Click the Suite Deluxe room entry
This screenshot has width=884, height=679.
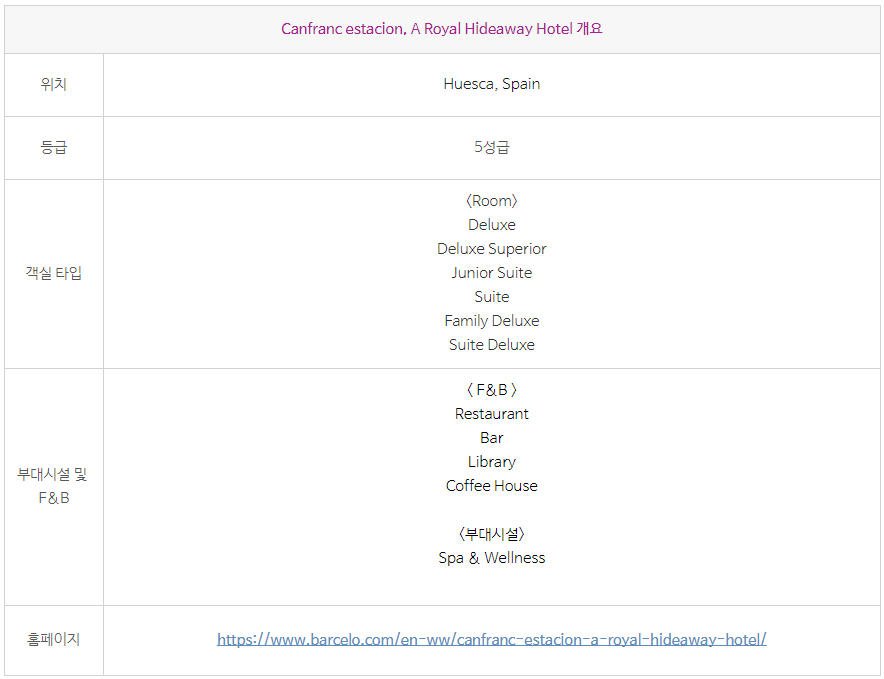pos(492,345)
